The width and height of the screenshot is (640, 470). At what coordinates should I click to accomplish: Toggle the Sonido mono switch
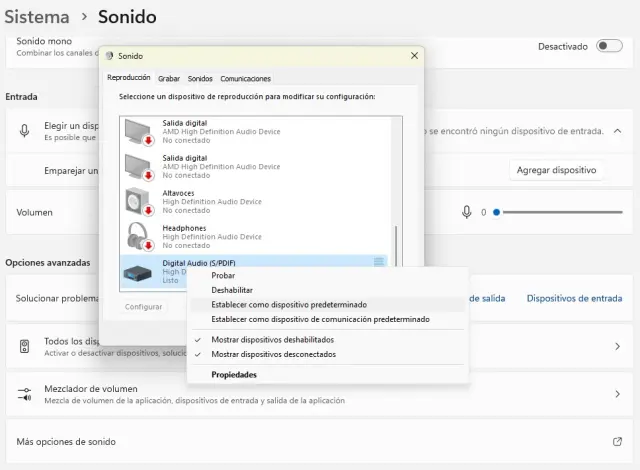pyautogui.click(x=608, y=46)
